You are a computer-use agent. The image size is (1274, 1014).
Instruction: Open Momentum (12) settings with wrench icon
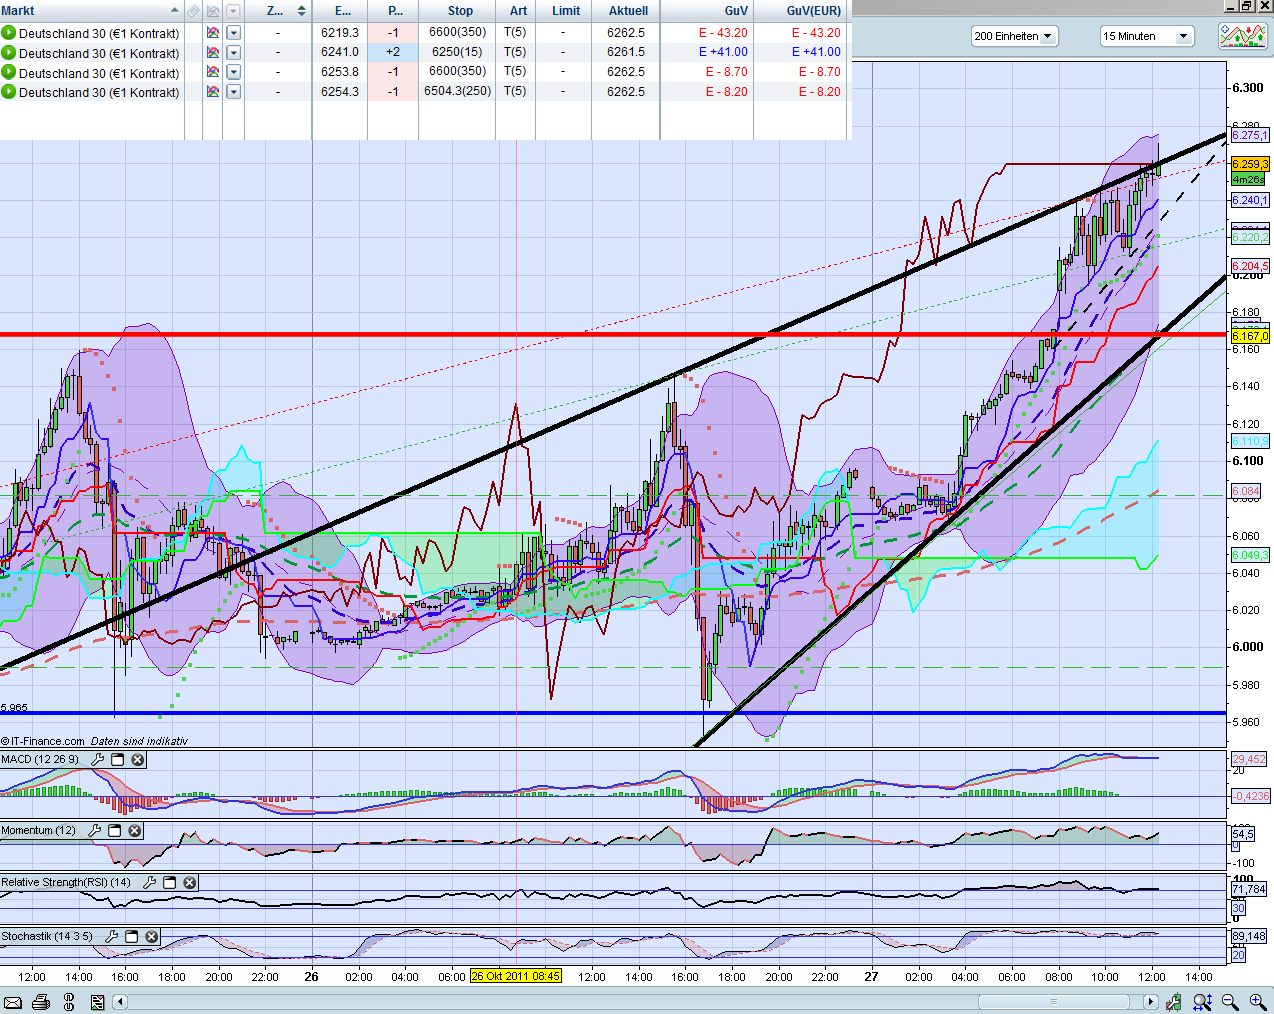97,830
